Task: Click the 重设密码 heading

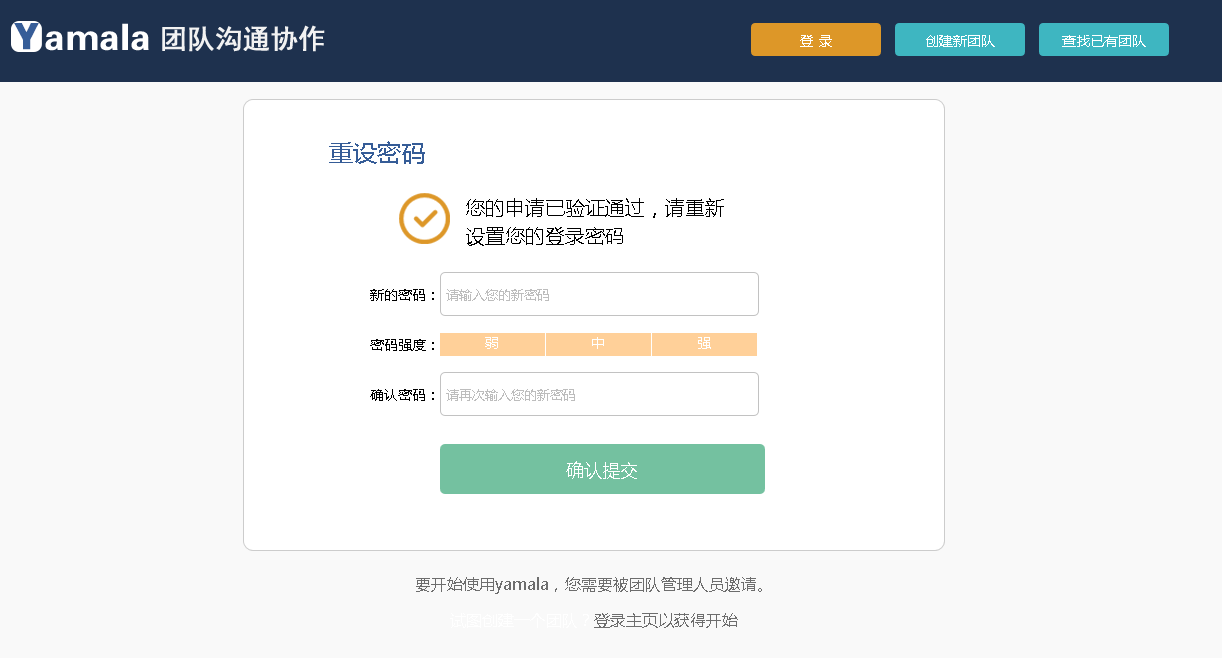Action: click(377, 153)
